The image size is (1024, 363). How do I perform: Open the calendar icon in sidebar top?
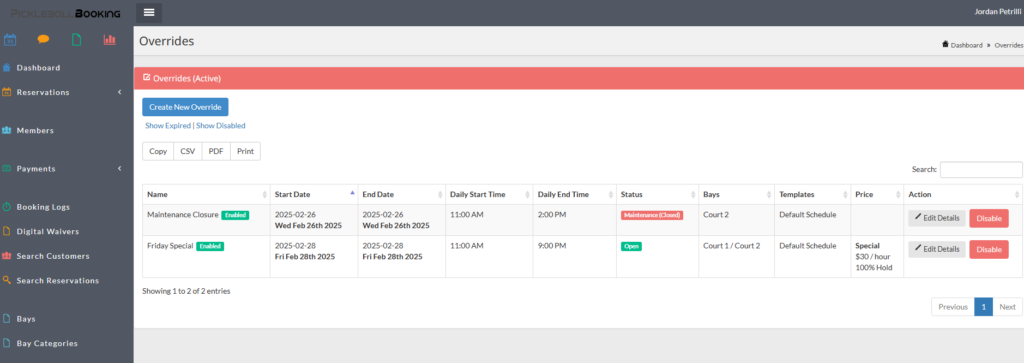pos(10,40)
